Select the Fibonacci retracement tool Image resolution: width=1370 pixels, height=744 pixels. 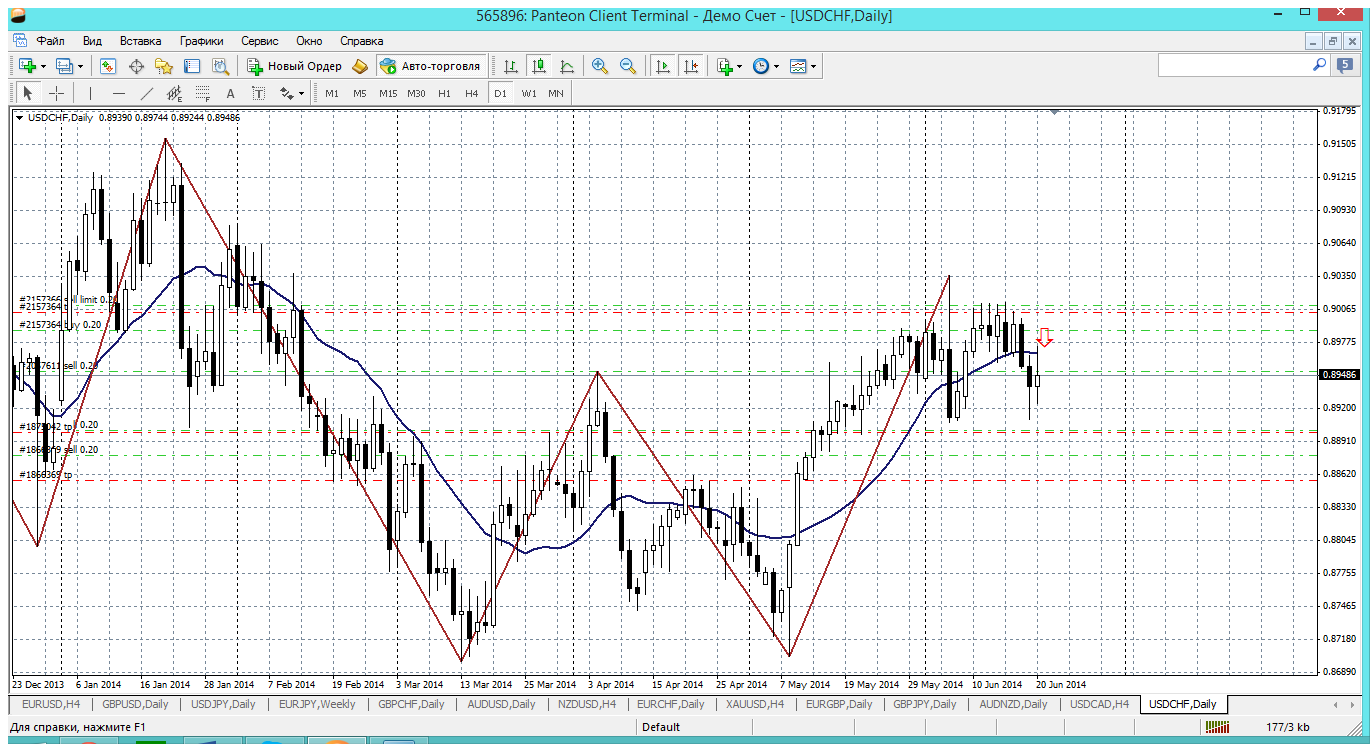point(202,93)
